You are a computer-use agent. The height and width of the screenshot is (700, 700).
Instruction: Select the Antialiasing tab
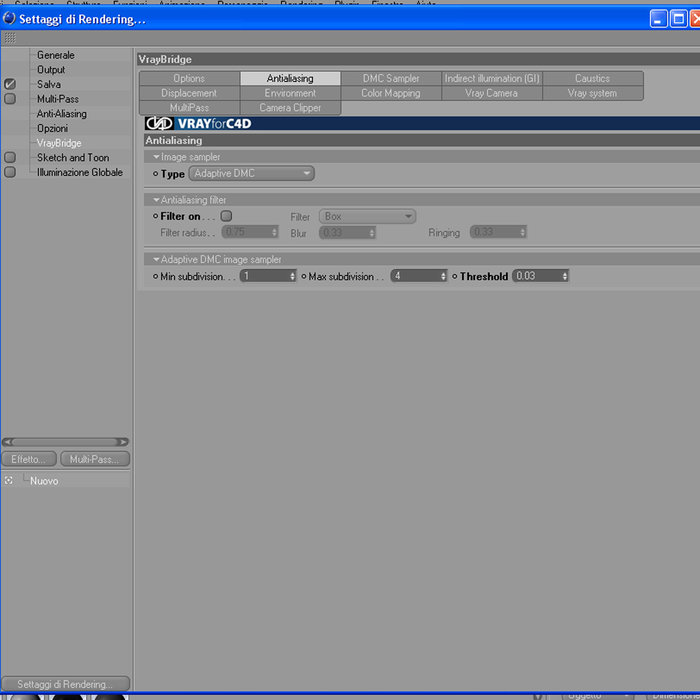point(290,78)
